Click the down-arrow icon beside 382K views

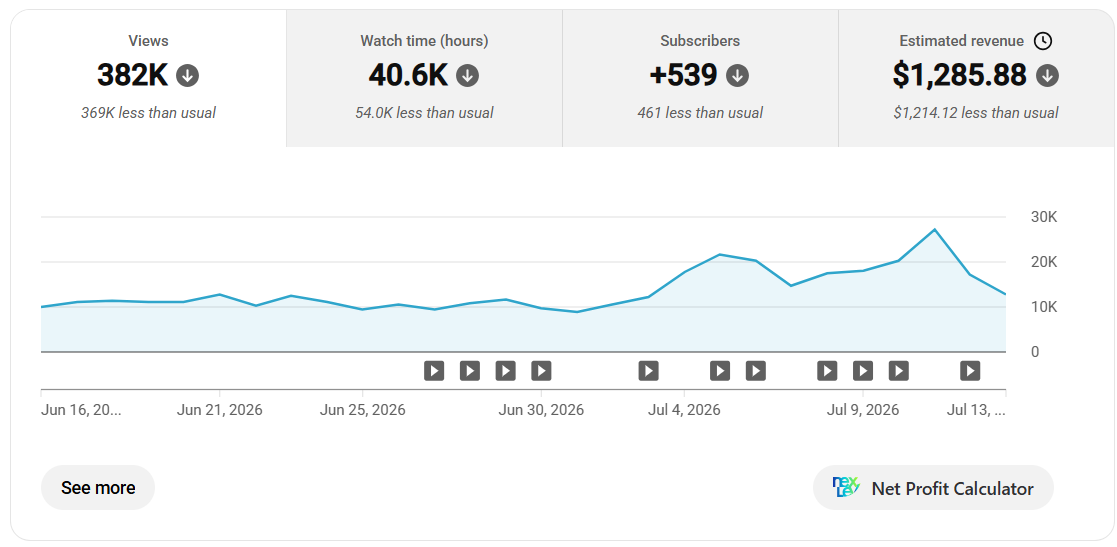coord(187,75)
